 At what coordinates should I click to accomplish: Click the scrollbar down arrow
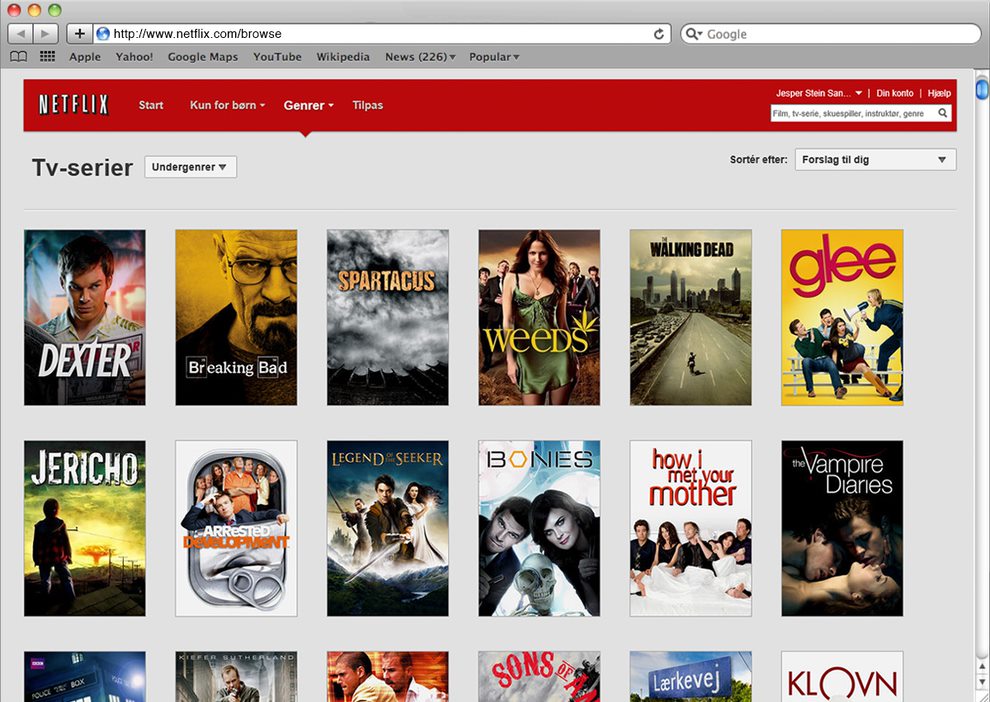click(x=982, y=682)
